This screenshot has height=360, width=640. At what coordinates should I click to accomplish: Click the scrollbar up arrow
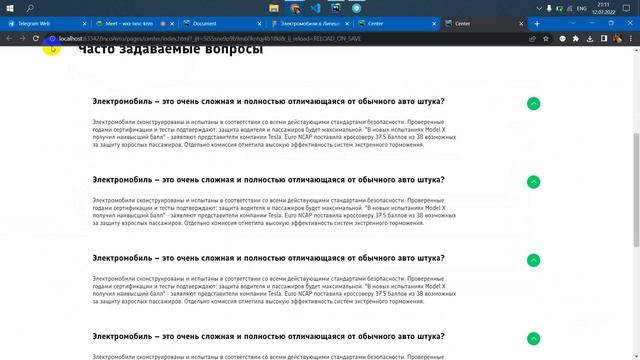[x=636, y=50]
